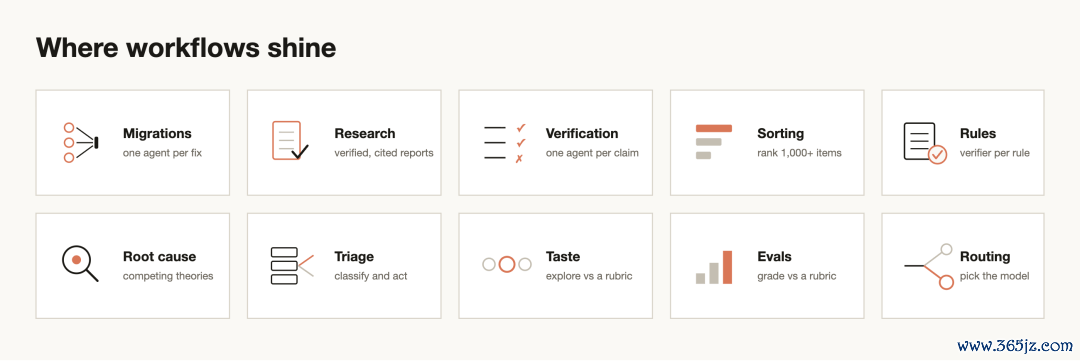Click the 'pick the model' text
This screenshot has width=1080, height=361.
pos(995,276)
